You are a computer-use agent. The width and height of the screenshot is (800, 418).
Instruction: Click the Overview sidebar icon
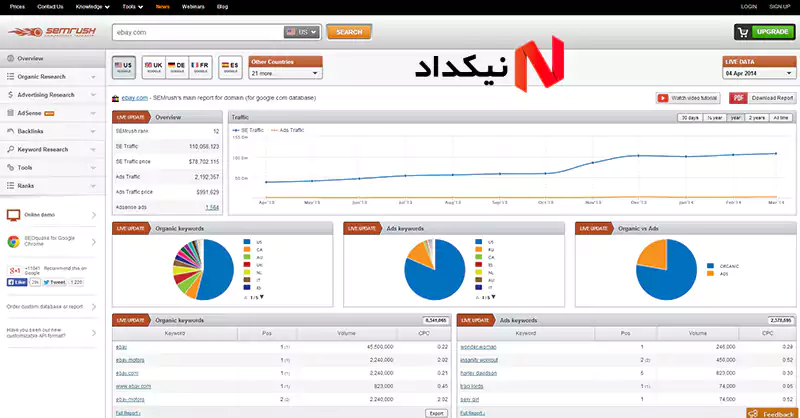click(x=10, y=58)
